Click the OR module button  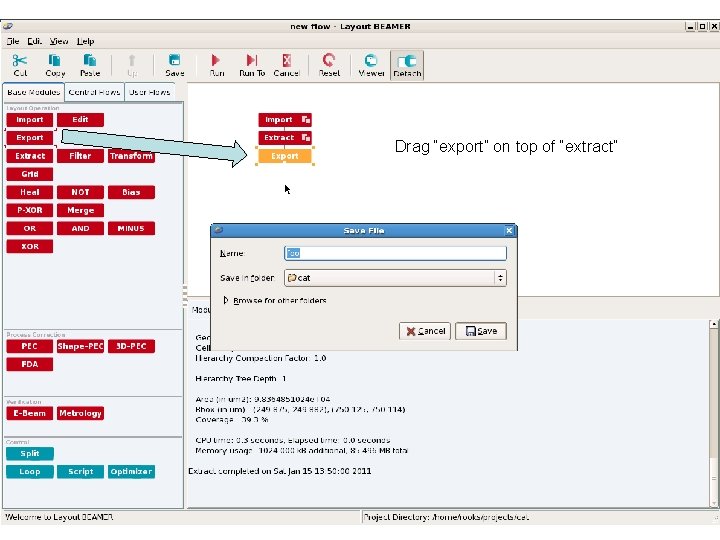(30, 228)
